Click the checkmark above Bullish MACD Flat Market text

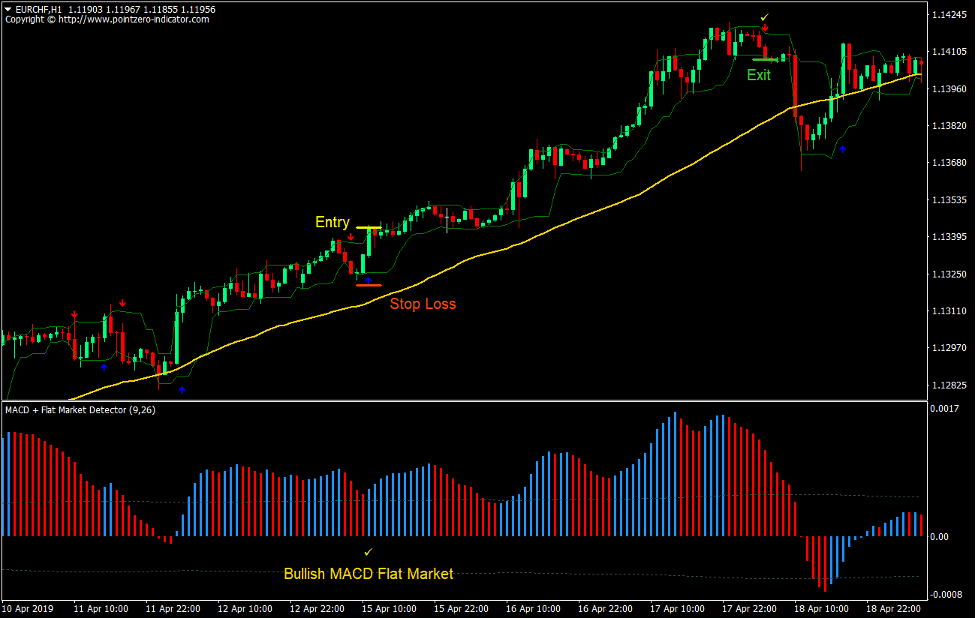(x=370, y=551)
